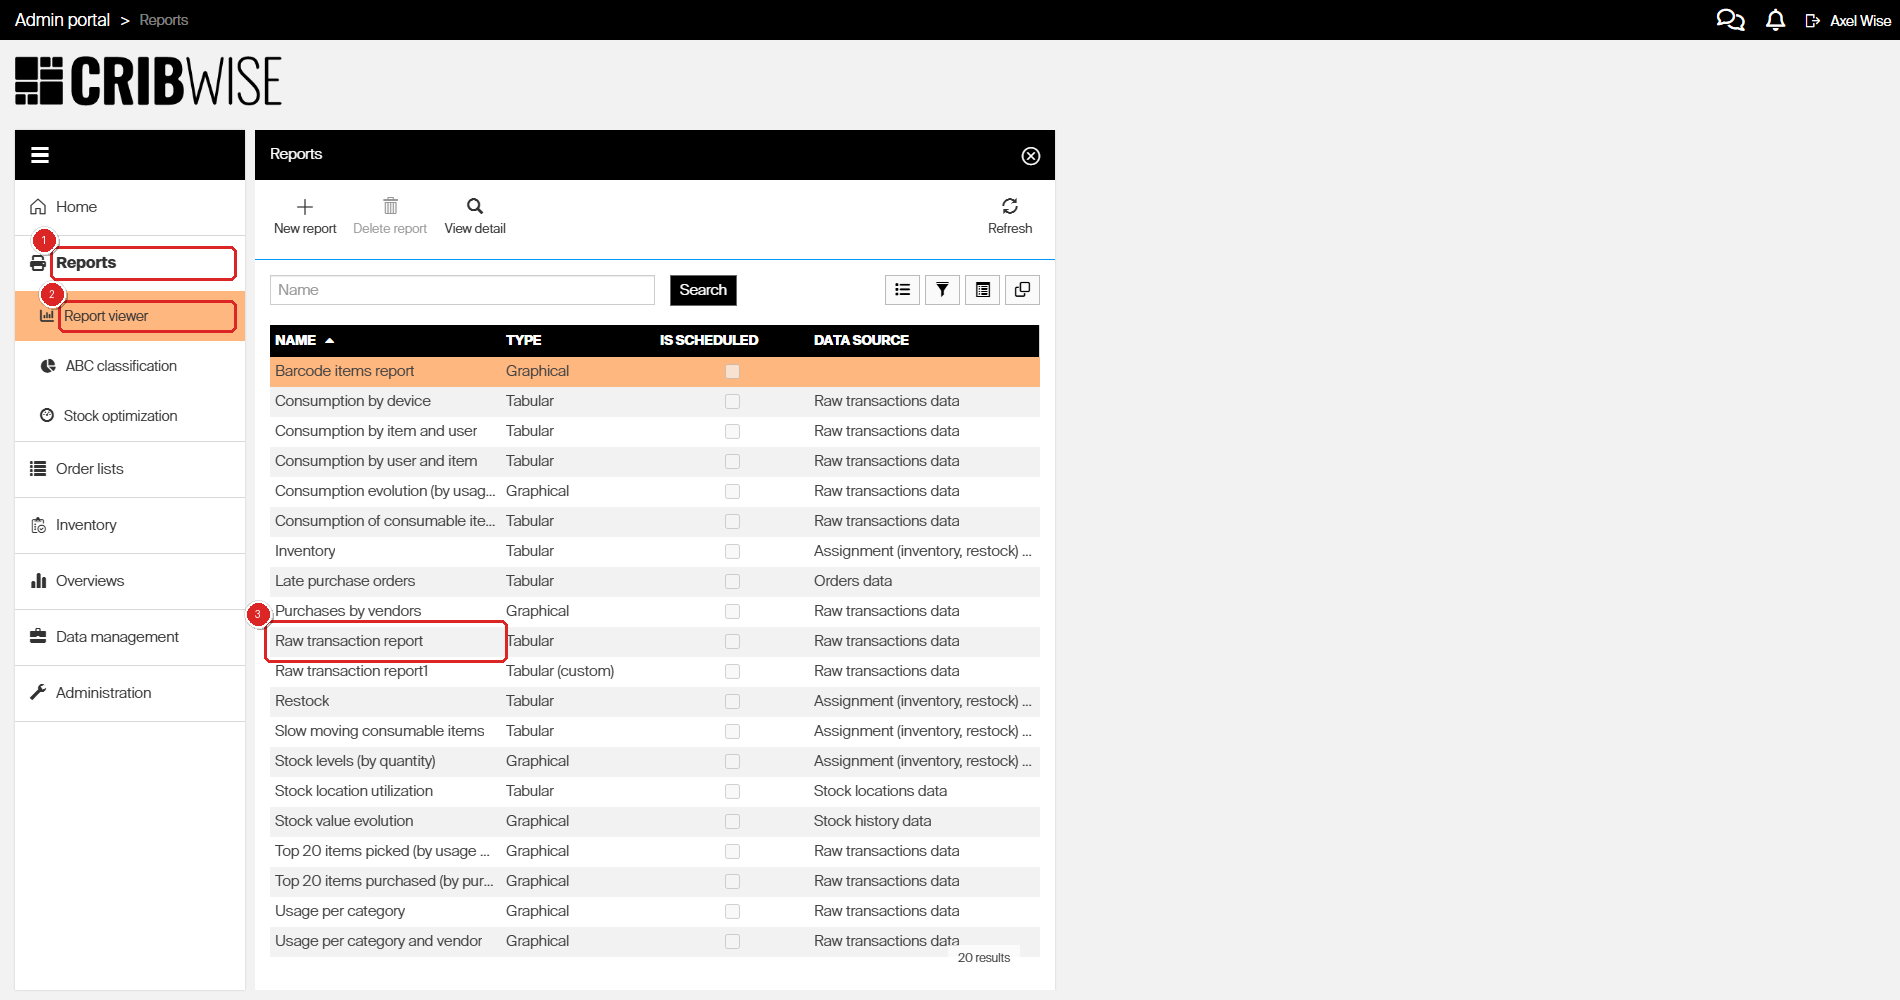
Task: Open the Reports sidebar section label
Action: pos(86,263)
